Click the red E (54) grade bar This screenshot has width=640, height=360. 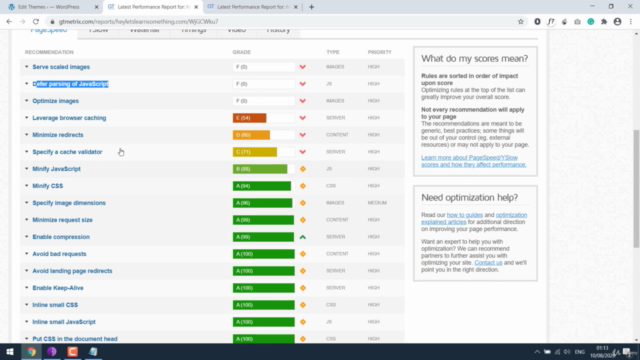coord(249,118)
